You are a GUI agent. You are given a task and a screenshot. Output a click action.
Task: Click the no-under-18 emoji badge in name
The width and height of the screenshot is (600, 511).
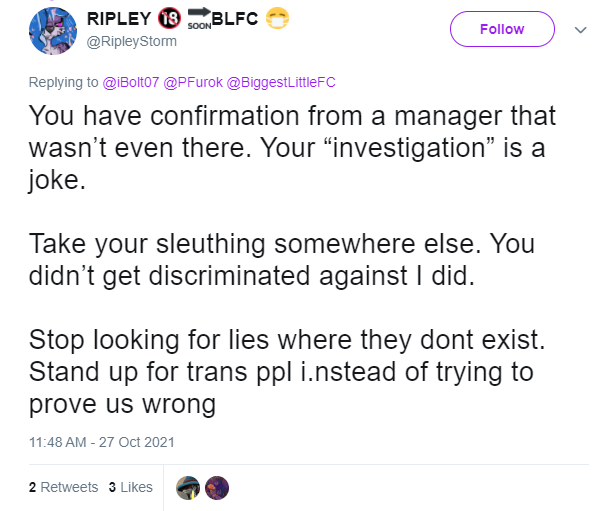point(170,18)
